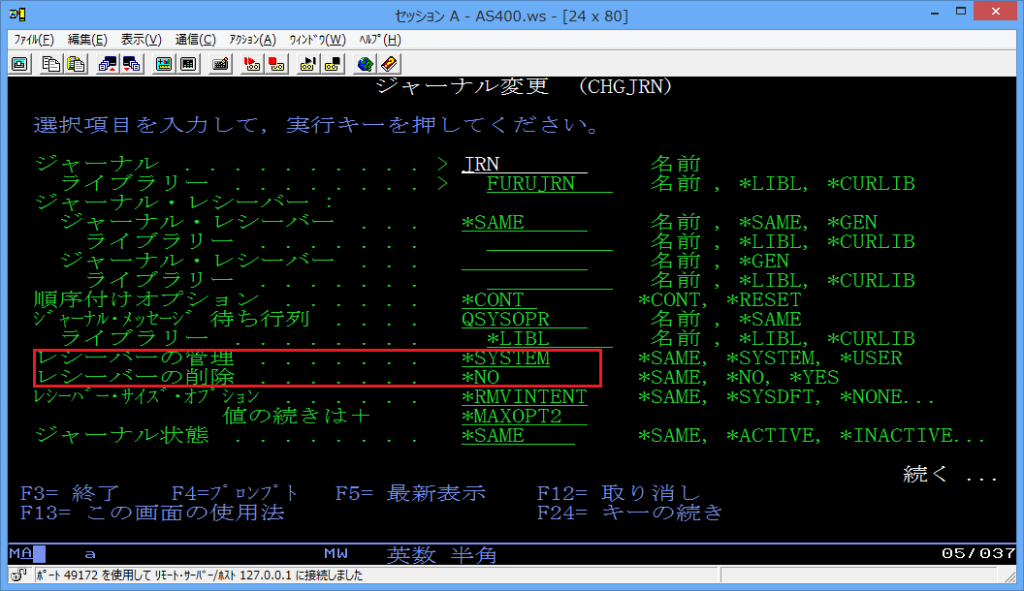Screen dimensions: 1024x591
Task: Click the connection status icon in the status bar
Action: pyautogui.click(x=19, y=575)
